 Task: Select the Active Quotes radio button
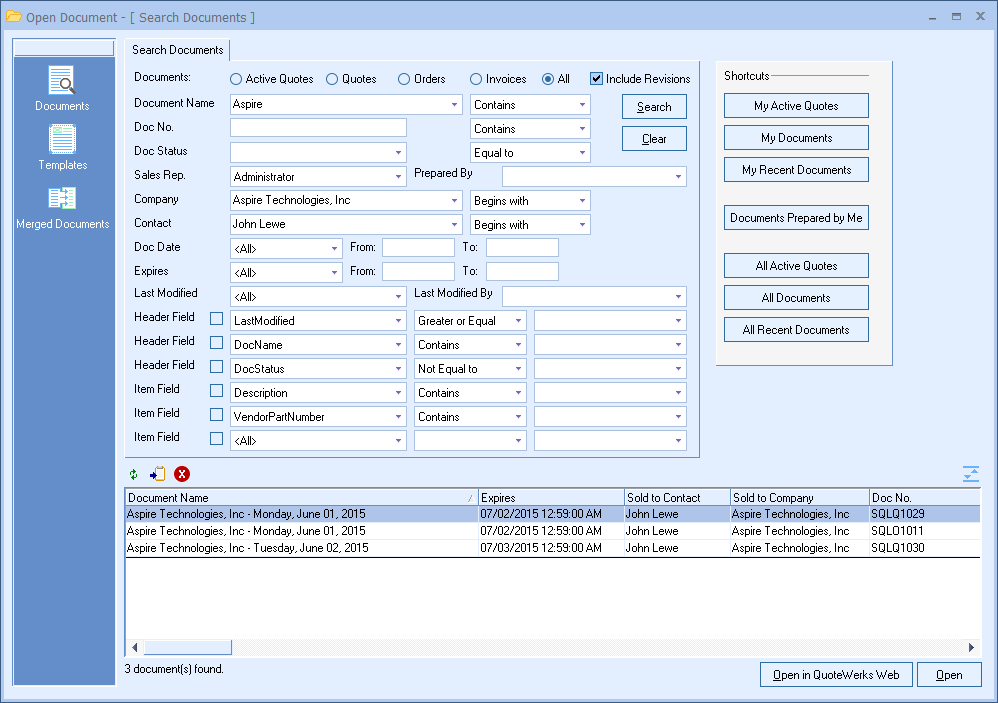point(236,79)
